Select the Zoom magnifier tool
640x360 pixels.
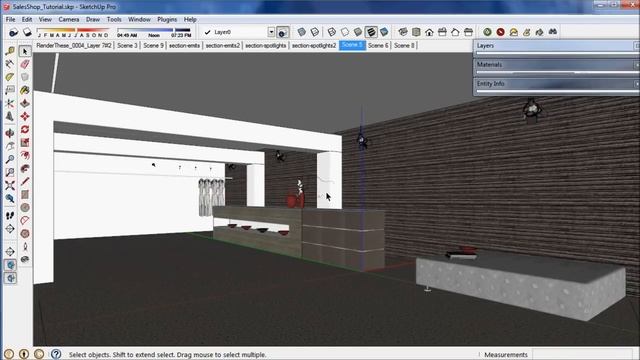click(x=10, y=159)
